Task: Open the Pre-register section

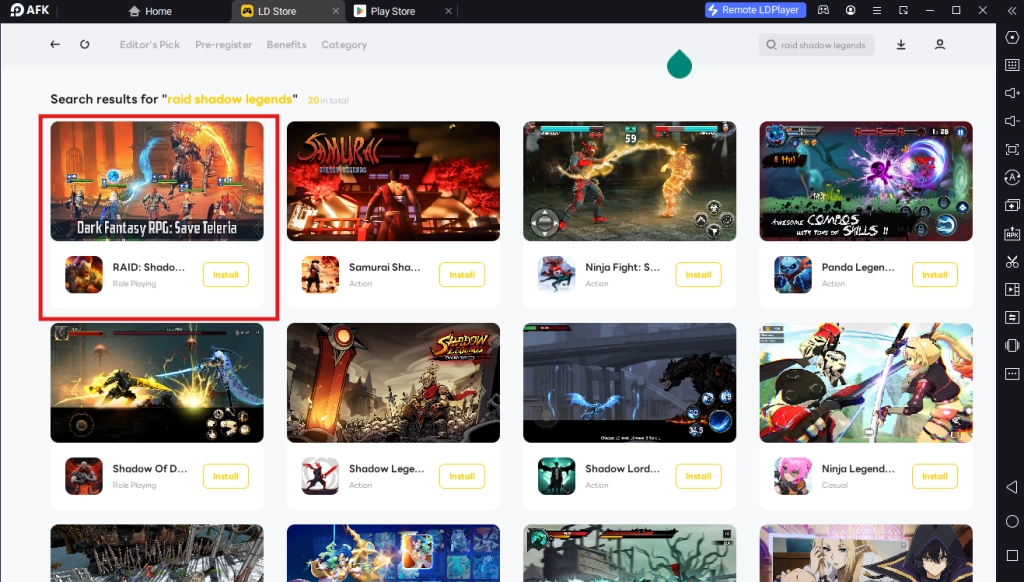Action: 223,44
